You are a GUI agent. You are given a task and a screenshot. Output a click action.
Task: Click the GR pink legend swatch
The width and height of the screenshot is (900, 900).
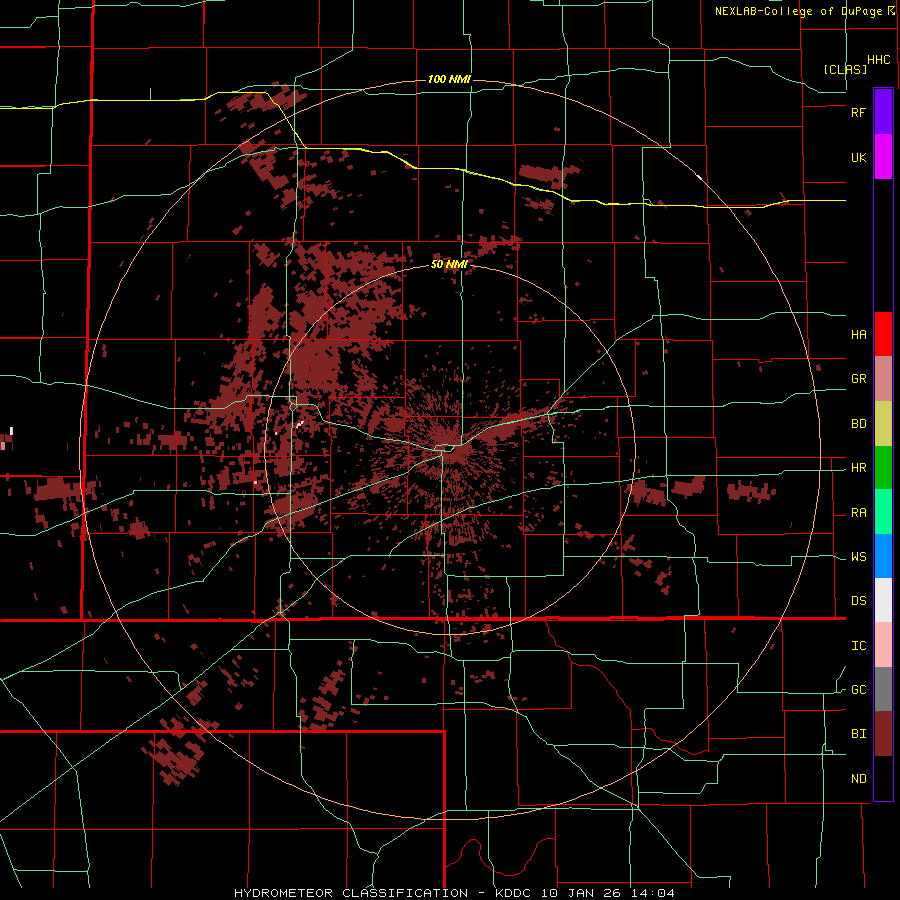pyautogui.click(x=883, y=379)
